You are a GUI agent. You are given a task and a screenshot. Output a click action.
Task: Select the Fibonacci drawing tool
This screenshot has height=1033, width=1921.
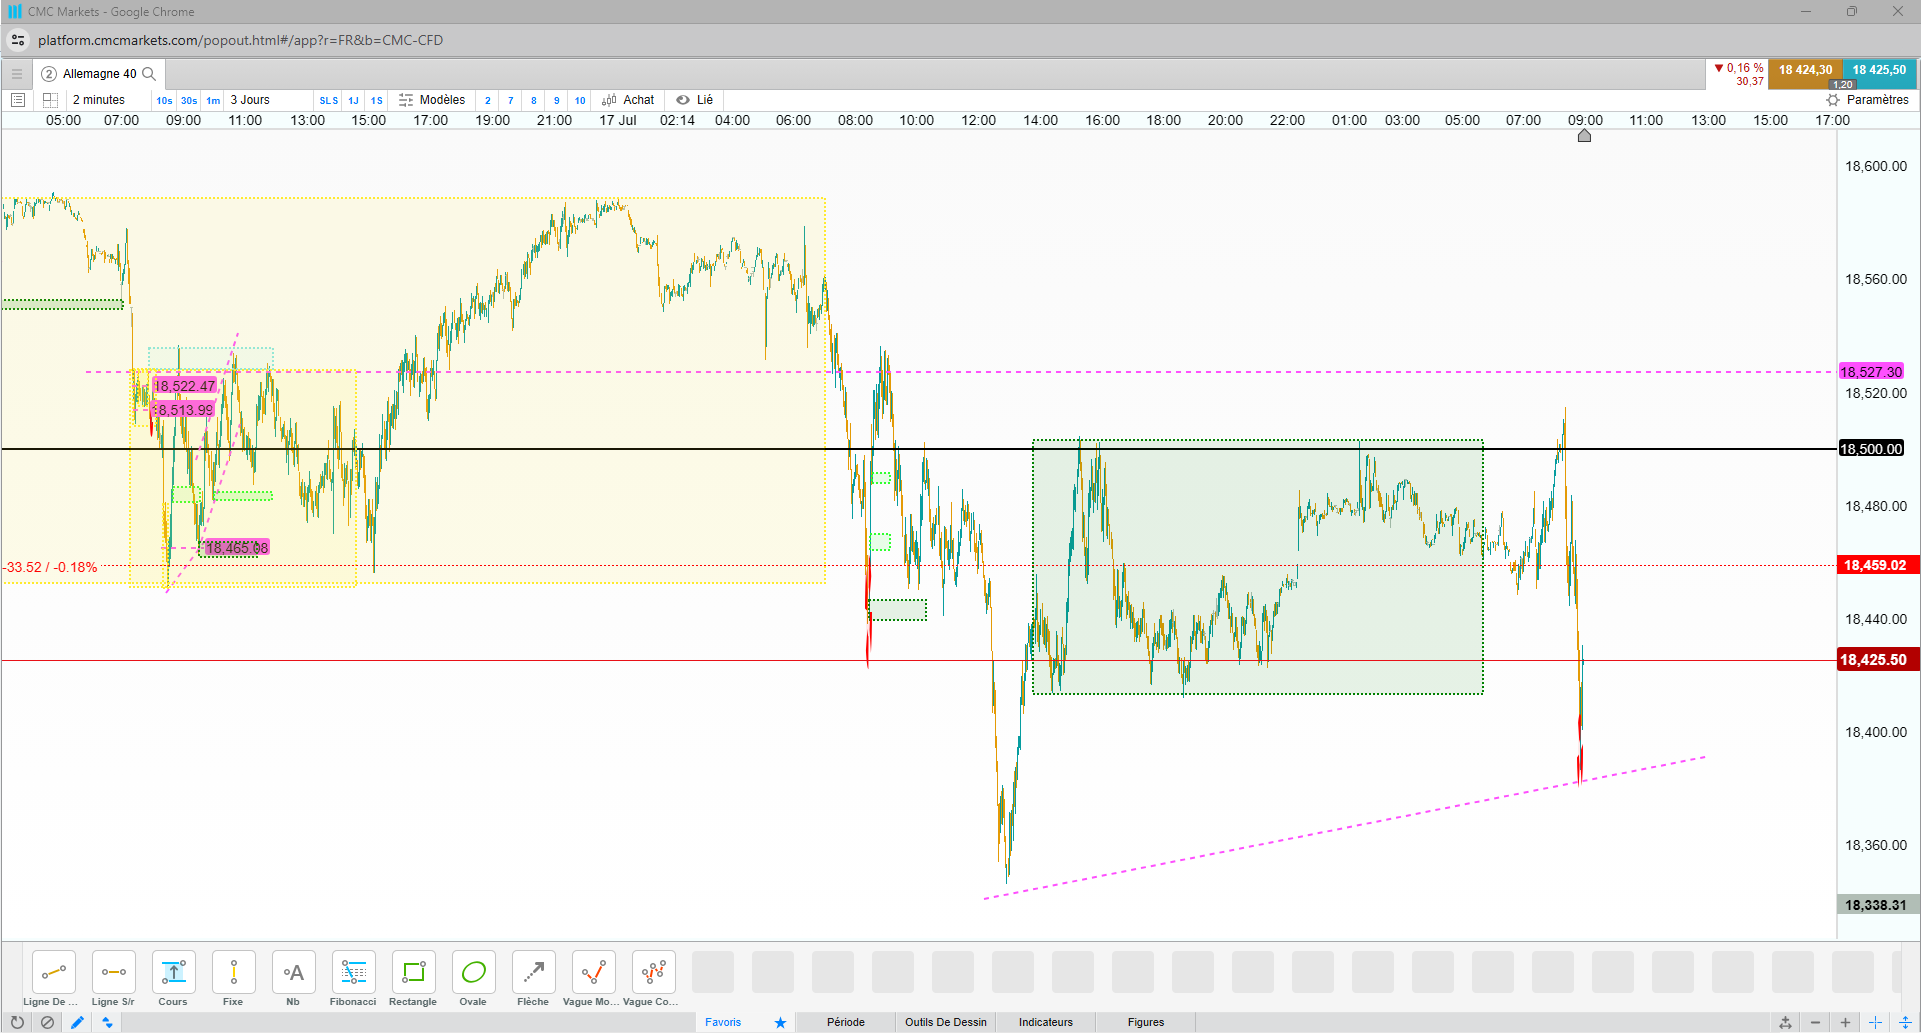[x=353, y=979]
